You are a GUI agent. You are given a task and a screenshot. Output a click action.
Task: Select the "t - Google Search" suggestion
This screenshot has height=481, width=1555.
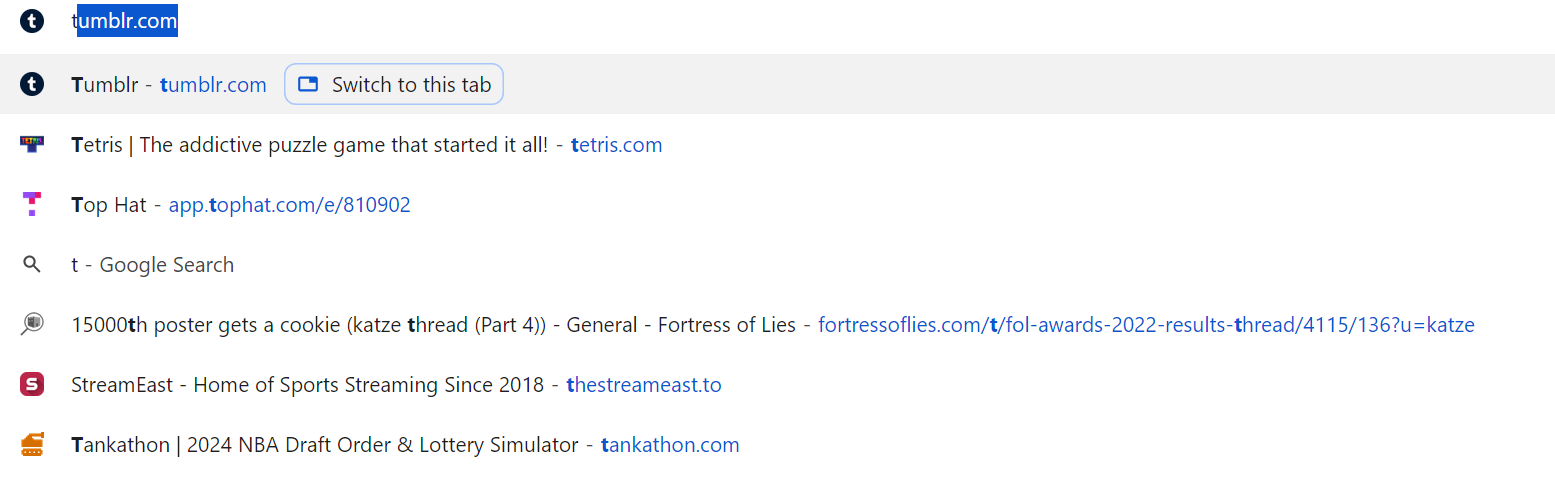(x=152, y=265)
